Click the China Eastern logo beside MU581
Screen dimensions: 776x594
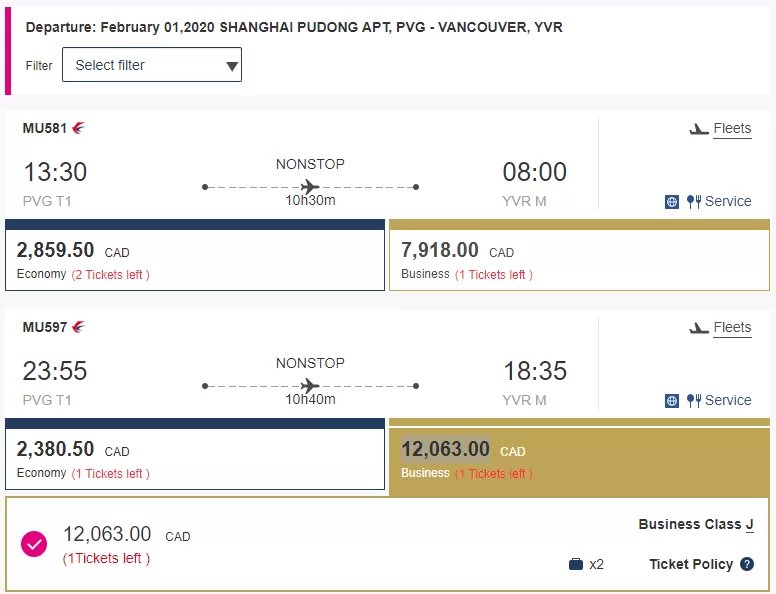click(78, 128)
